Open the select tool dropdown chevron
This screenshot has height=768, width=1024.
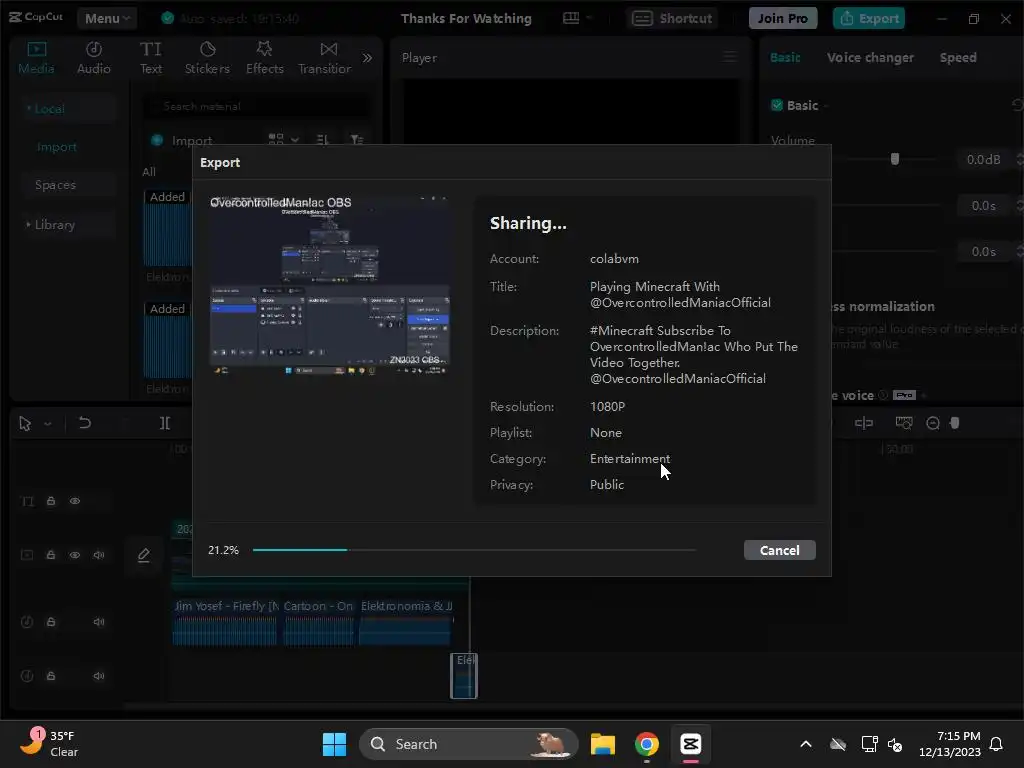pyautogui.click(x=48, y=424)
